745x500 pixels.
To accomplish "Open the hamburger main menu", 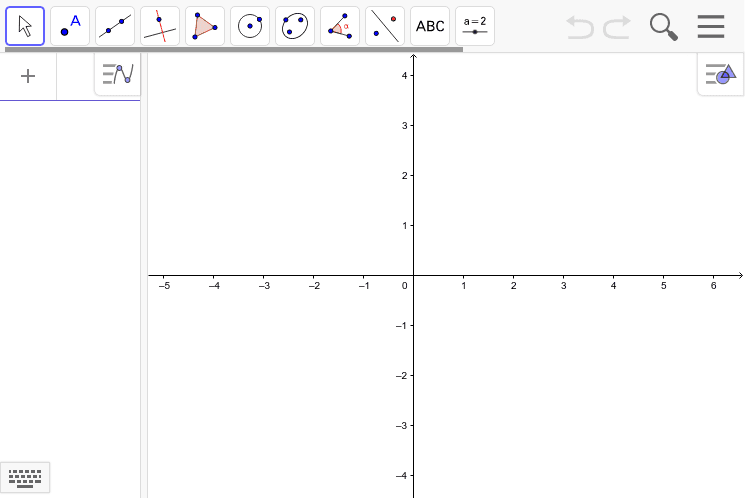I will 711,26.
